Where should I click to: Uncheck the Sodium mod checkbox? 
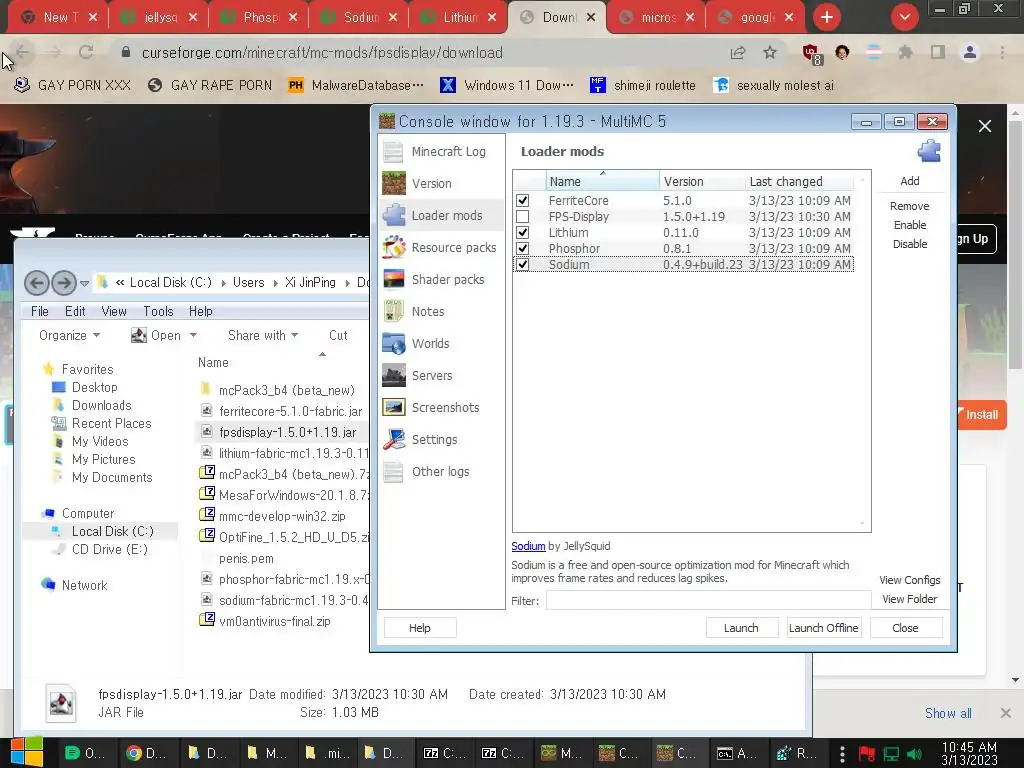click(x=522, y=264)
